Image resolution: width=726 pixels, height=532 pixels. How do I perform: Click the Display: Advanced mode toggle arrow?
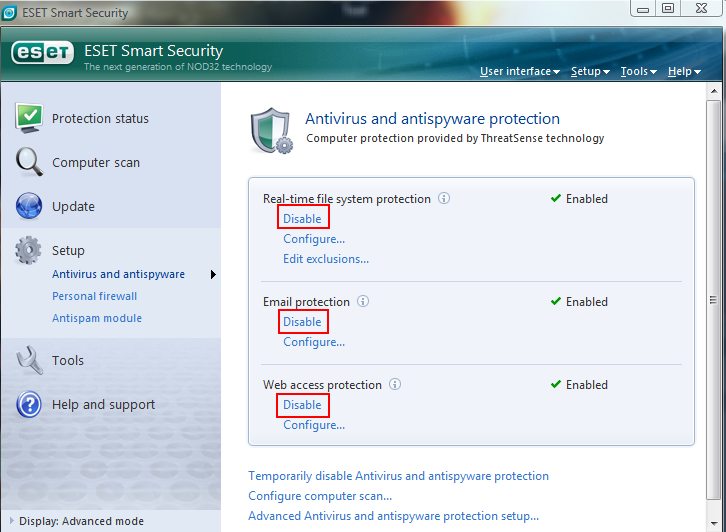click(10, 521)
